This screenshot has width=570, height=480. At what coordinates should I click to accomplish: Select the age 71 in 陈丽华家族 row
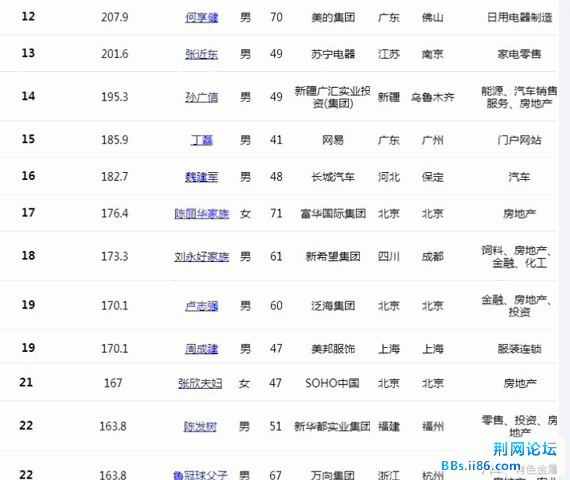276,213
